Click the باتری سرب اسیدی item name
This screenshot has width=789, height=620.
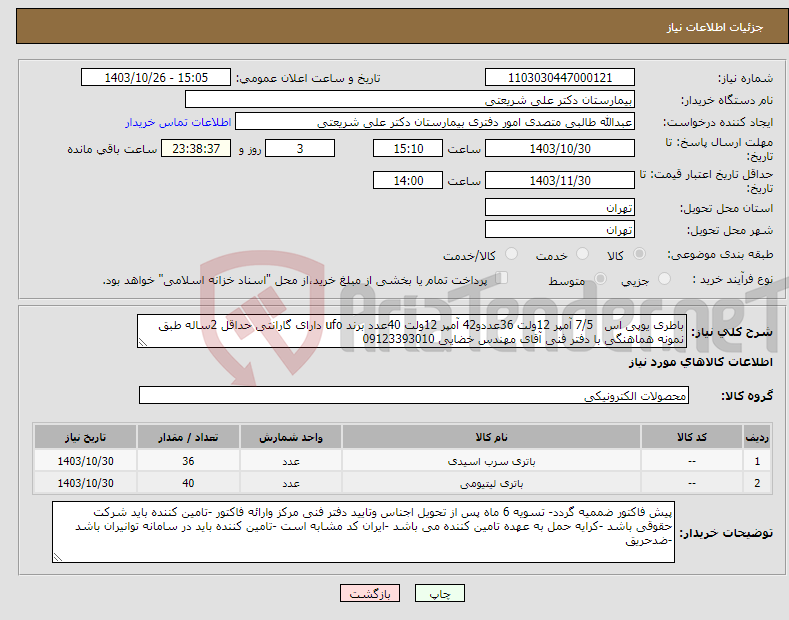(491, 461)
